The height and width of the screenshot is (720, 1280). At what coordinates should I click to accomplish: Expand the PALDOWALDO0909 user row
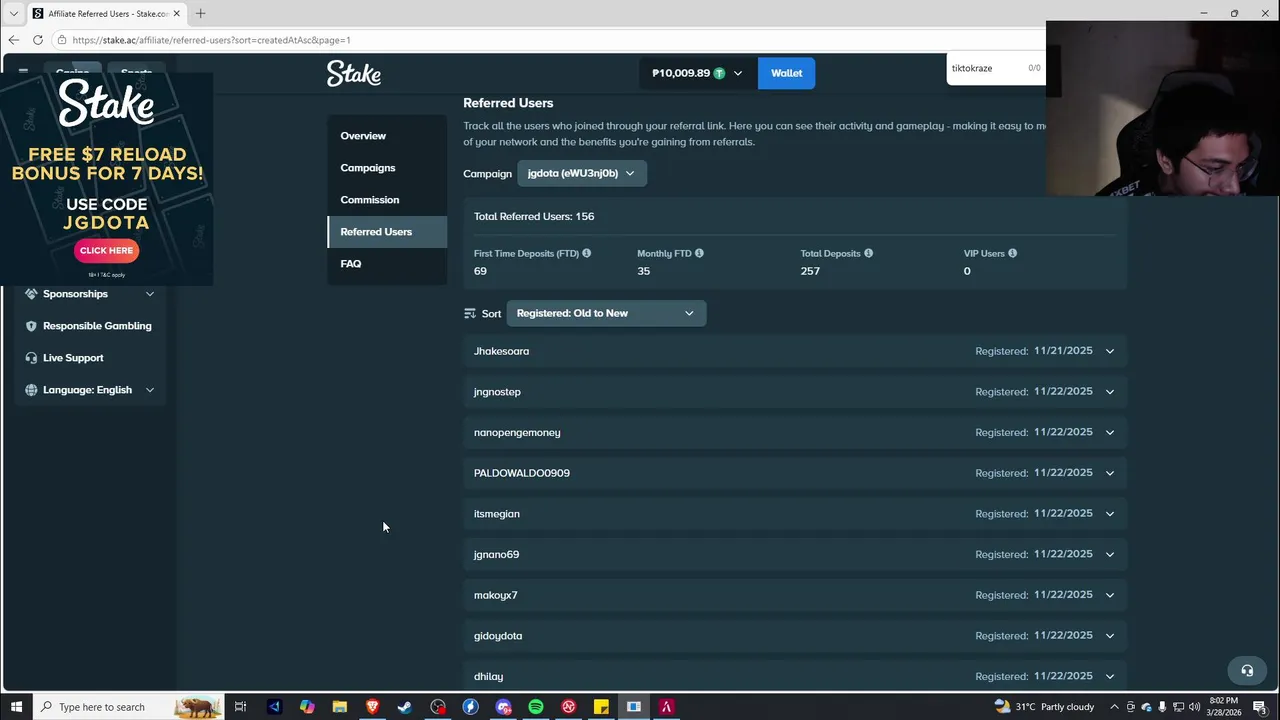pos(795,473)
